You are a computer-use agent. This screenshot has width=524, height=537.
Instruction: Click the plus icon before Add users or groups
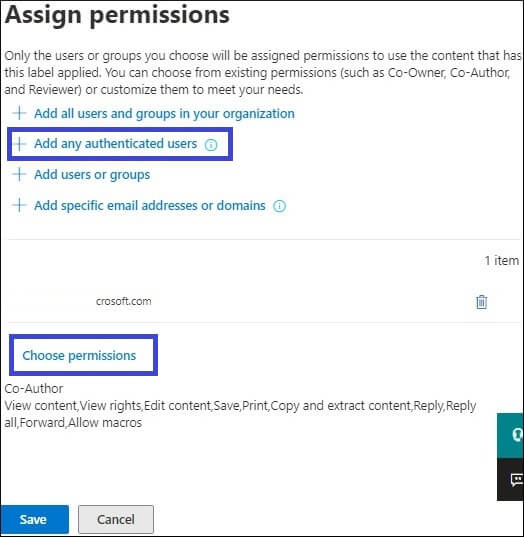[x=20, y=174]
